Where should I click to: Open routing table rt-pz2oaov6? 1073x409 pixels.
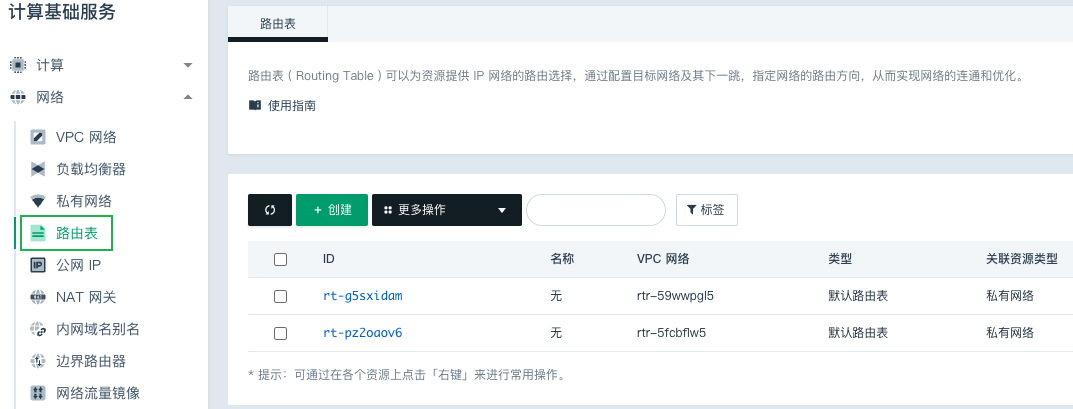pos(363,333)
